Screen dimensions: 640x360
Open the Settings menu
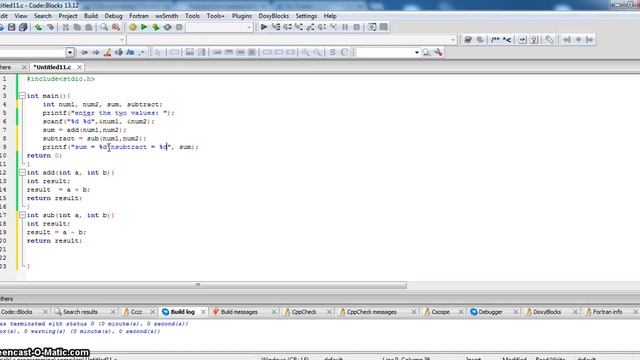click(x=306, y=16)
